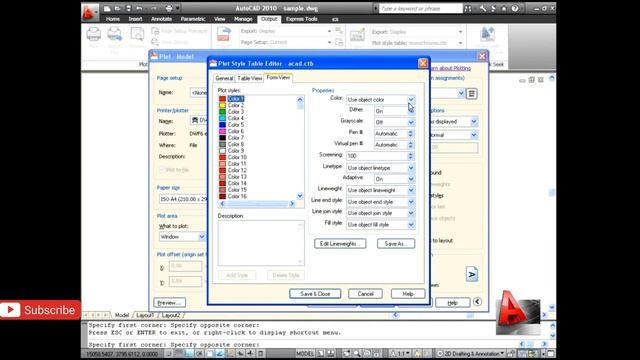Open the Lineweight dropdown
This screenshot has width=640, height=360.
click(x=411, y=190)
